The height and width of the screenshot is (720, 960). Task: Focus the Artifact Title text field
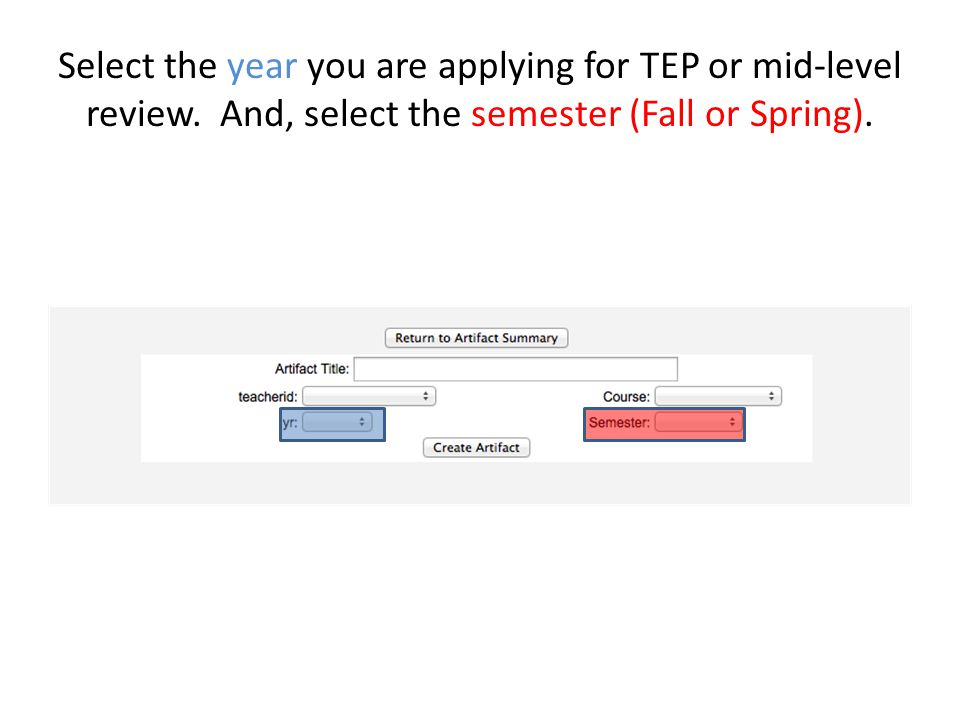pos(516,369)
